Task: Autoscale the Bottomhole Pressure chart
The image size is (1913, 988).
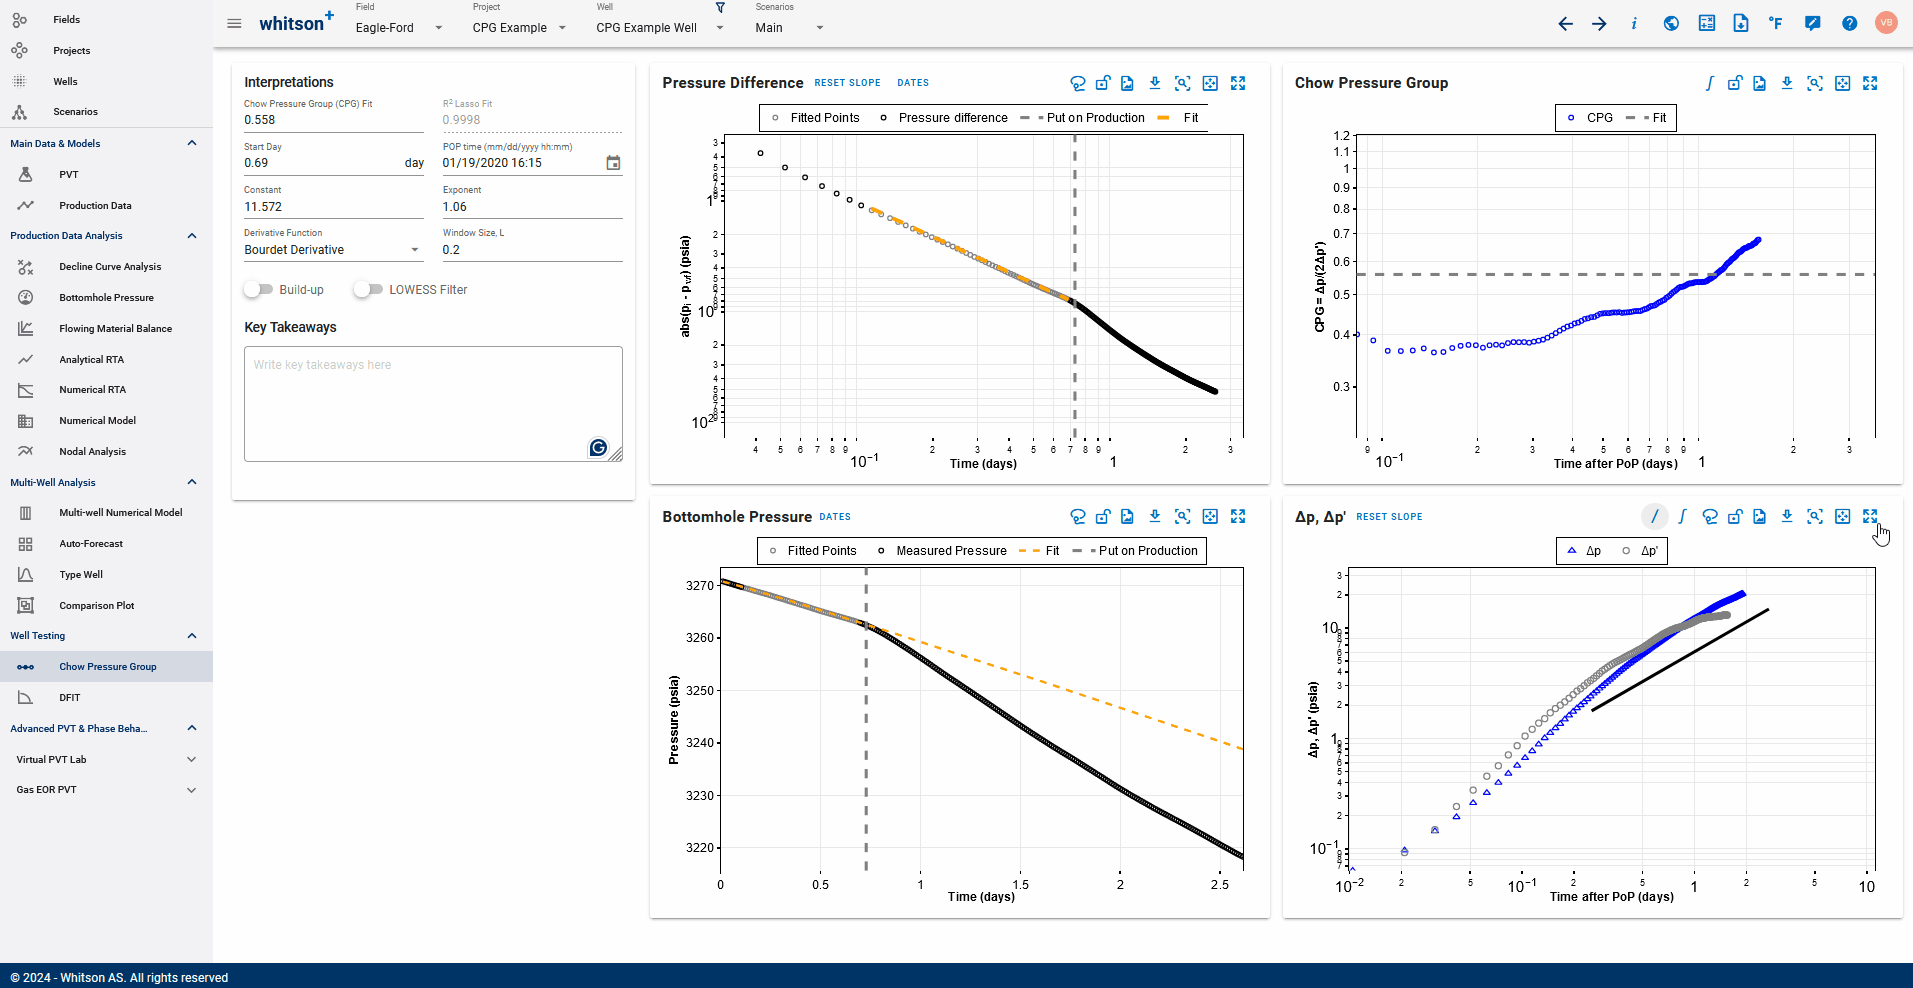Action: (1210, 517)
